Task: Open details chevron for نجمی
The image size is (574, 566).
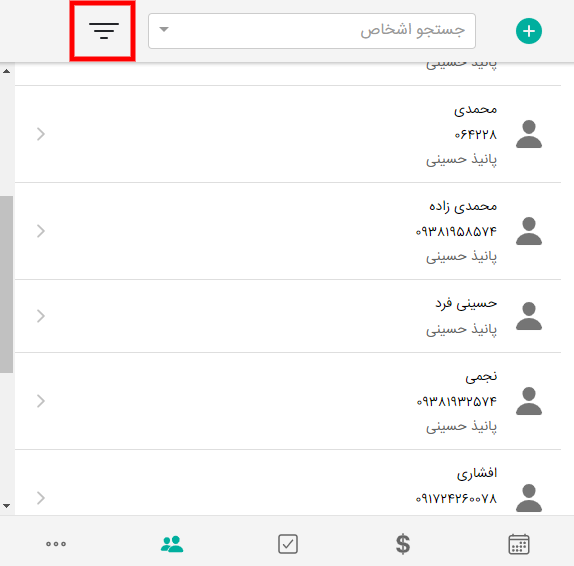Action: coord(41,401)
